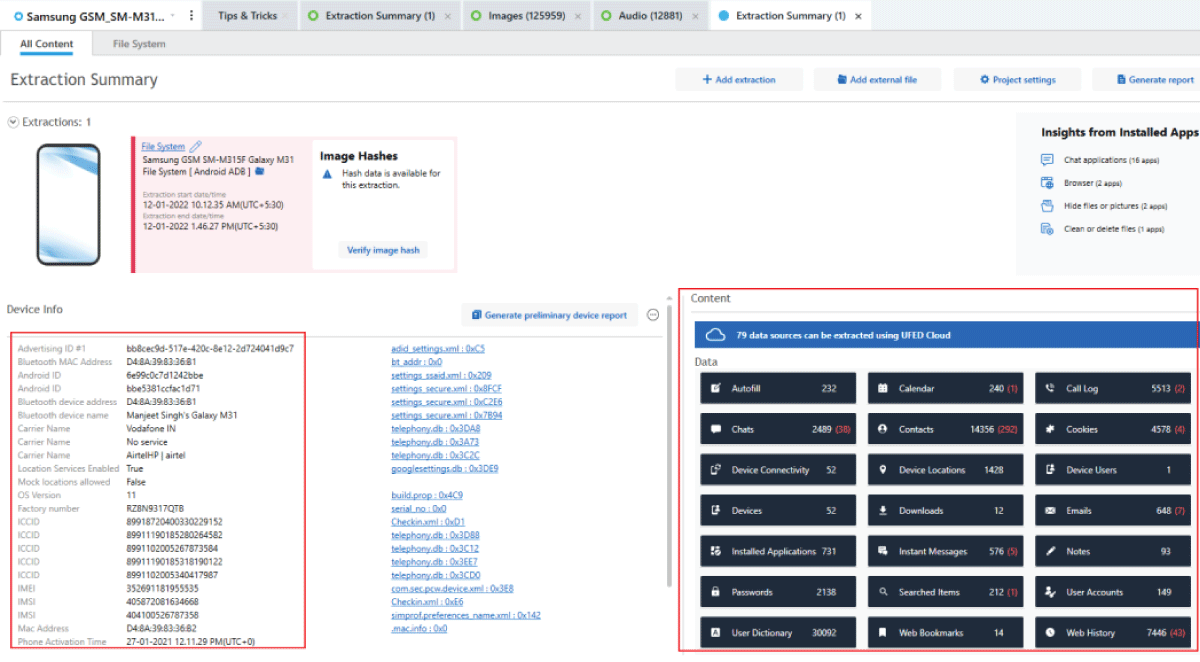Image resolution: width=1200 pixels, height=662 pixels.
Task: Click the Passwords lock icon
Action: tap(715, 592)
